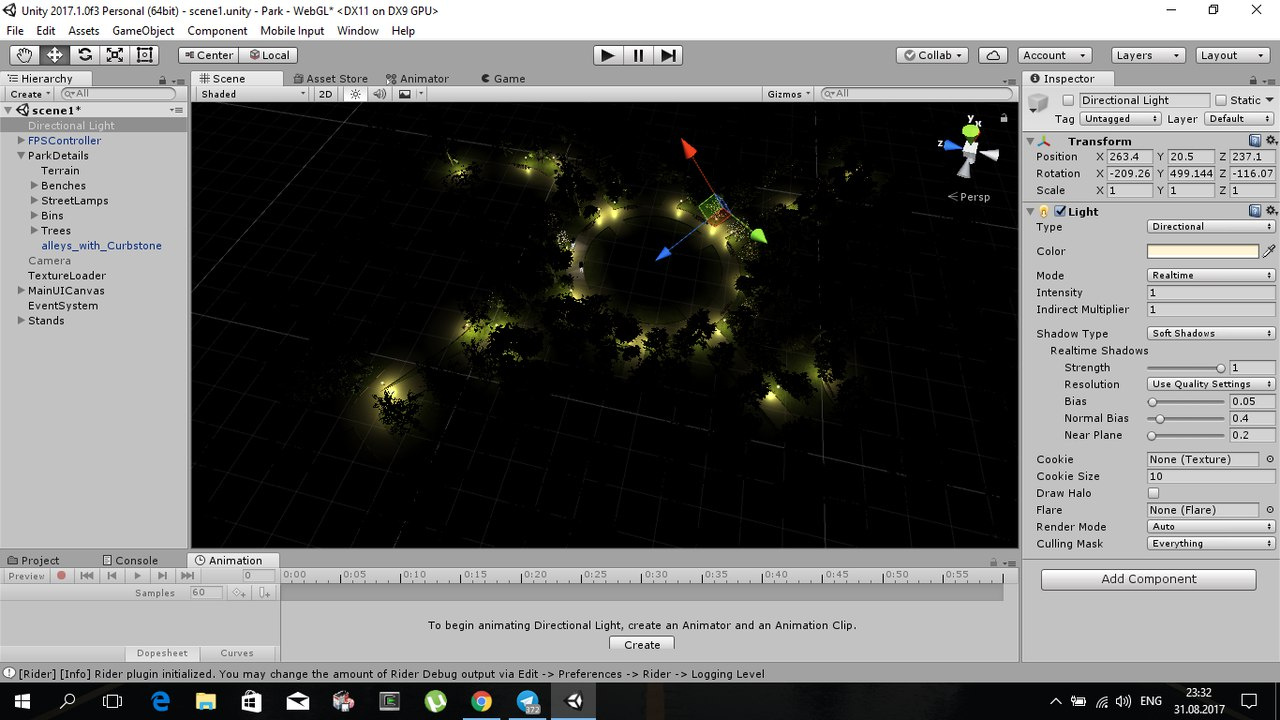Toggle scene lighting button
Viewport: 1280px width, 720px height.
click(355, 94)
